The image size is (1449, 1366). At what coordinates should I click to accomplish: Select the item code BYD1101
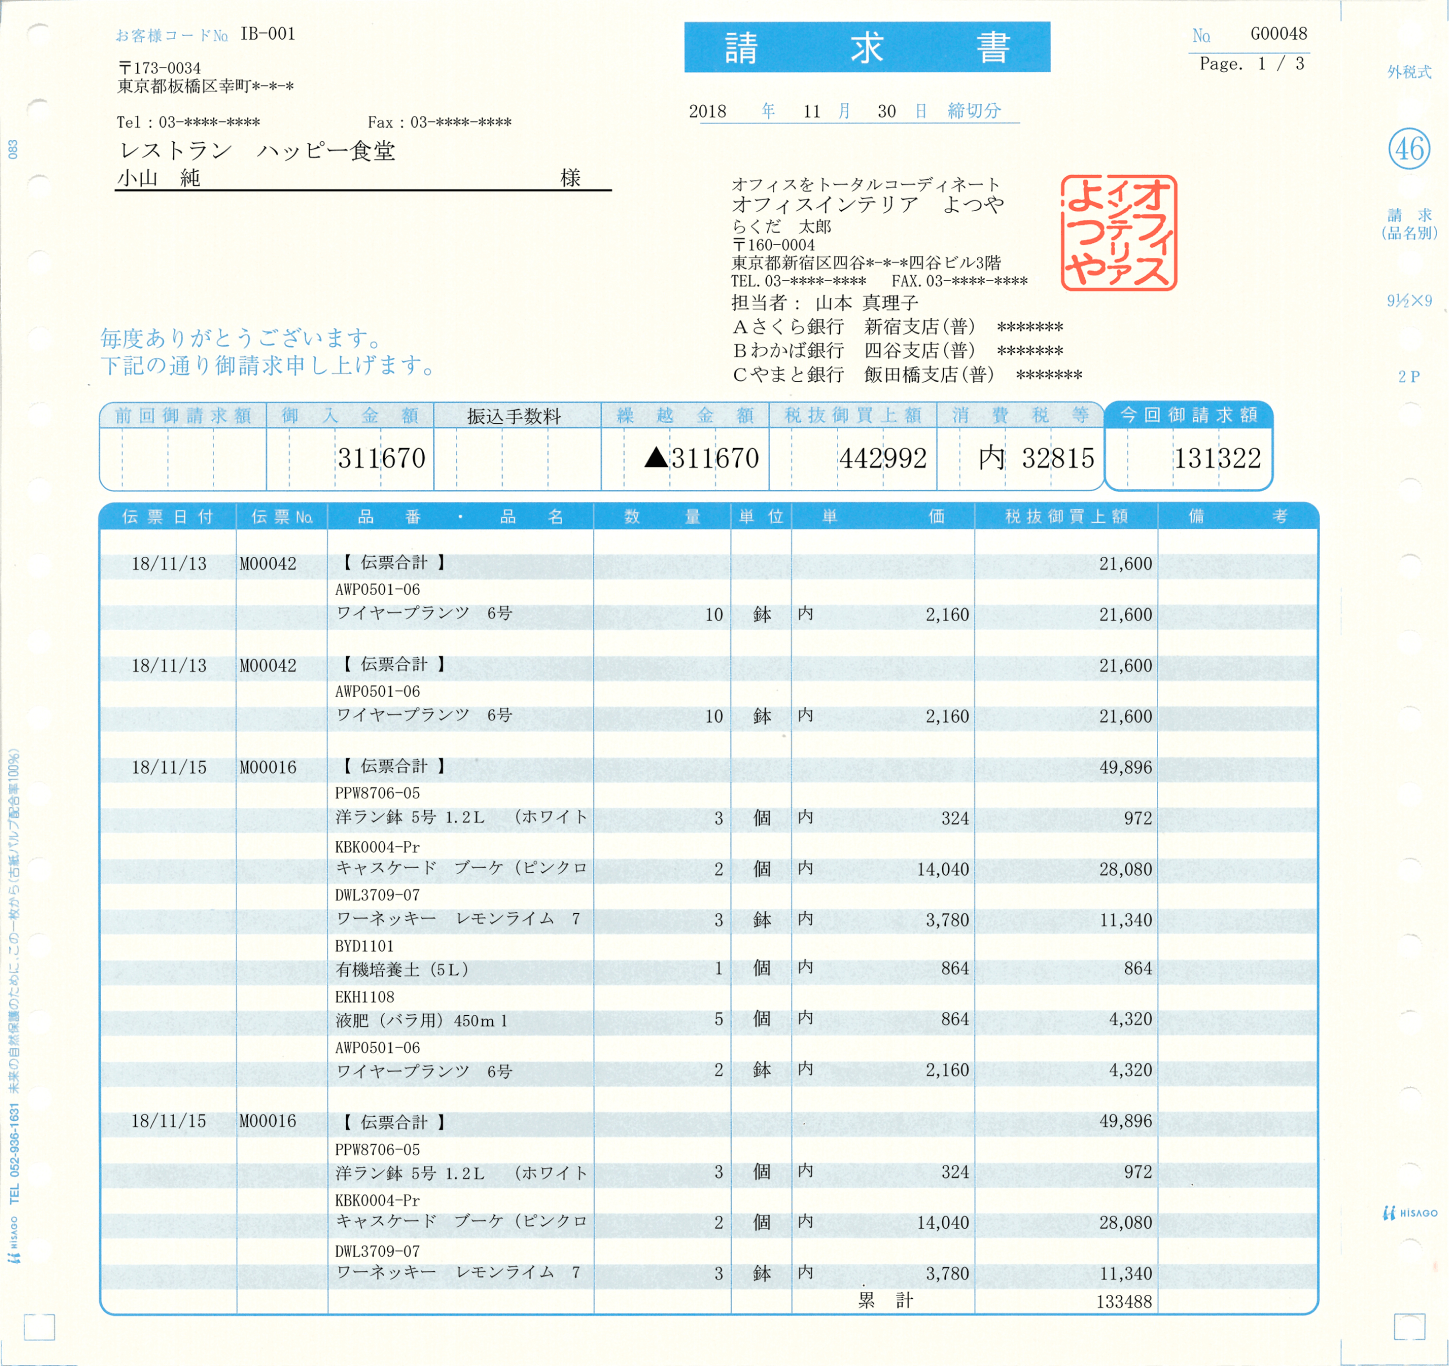(364, 946)
